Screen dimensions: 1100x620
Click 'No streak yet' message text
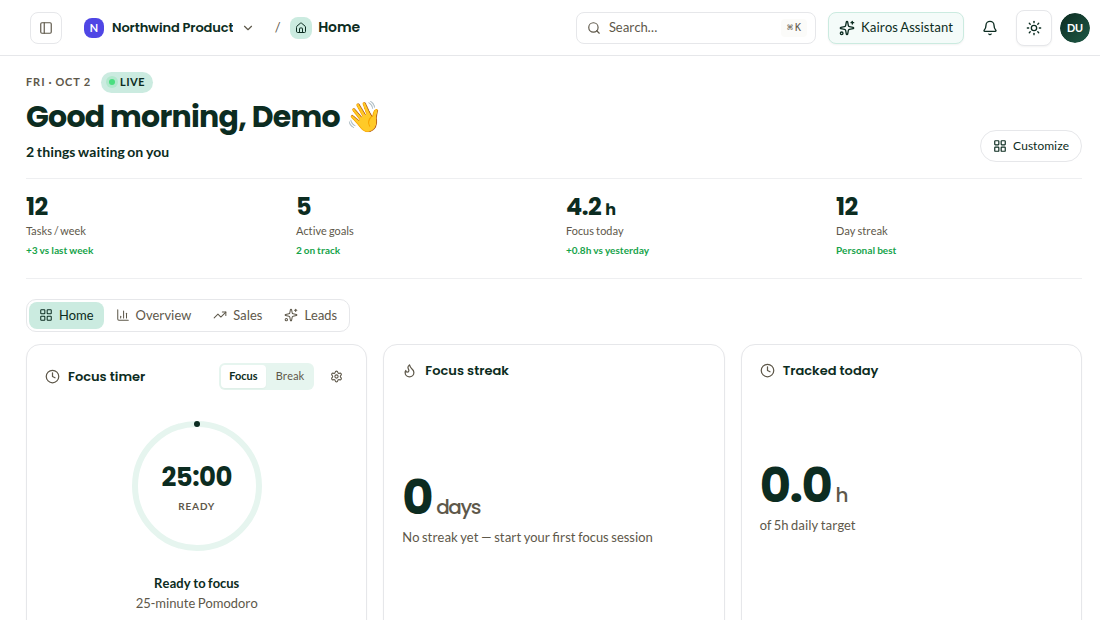(528, 537)
